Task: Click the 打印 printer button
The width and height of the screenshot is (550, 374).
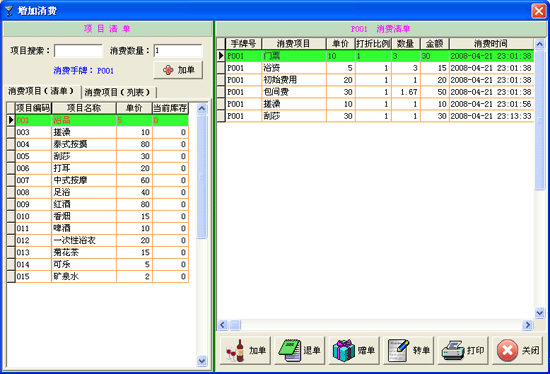Action: pos(463,350)
